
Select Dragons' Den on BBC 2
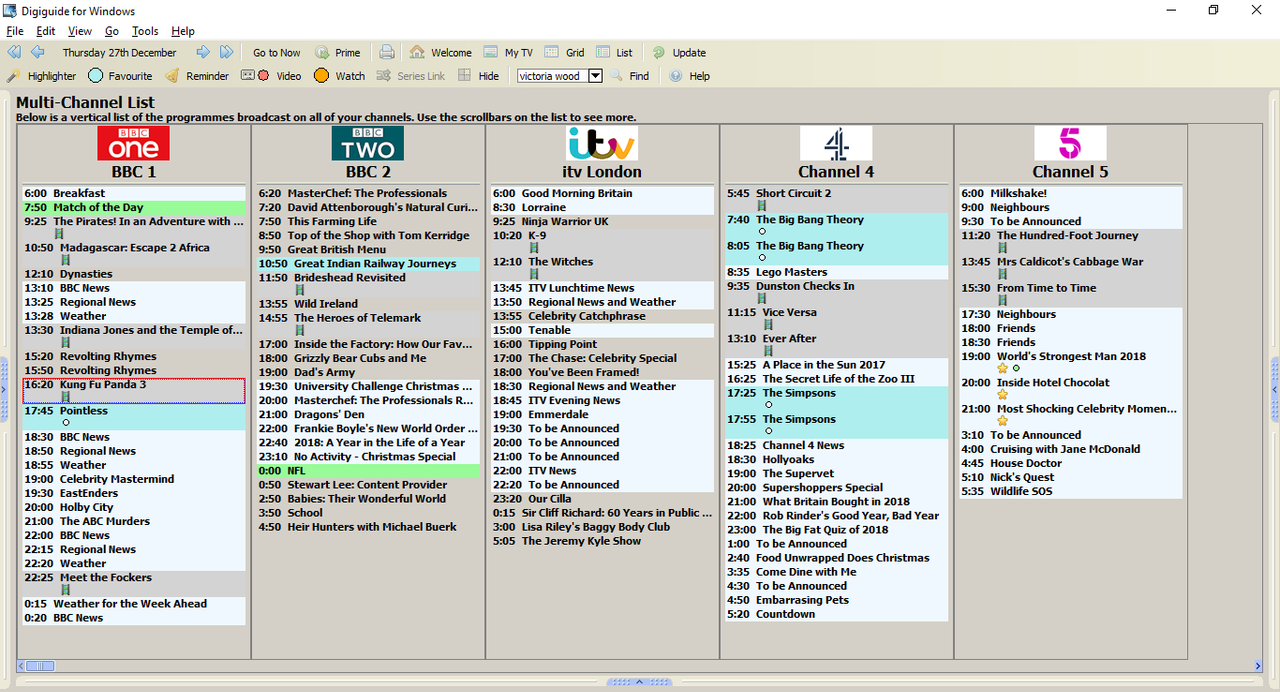(x=368, y=414)
